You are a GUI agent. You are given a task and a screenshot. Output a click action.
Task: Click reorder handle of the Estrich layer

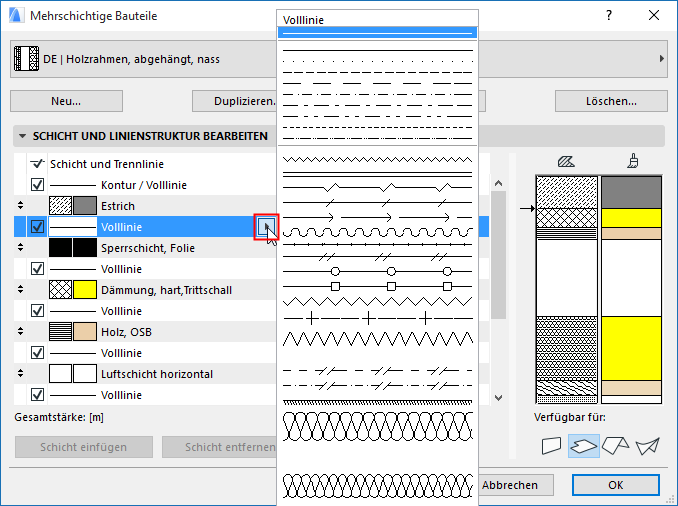(20, 205)
